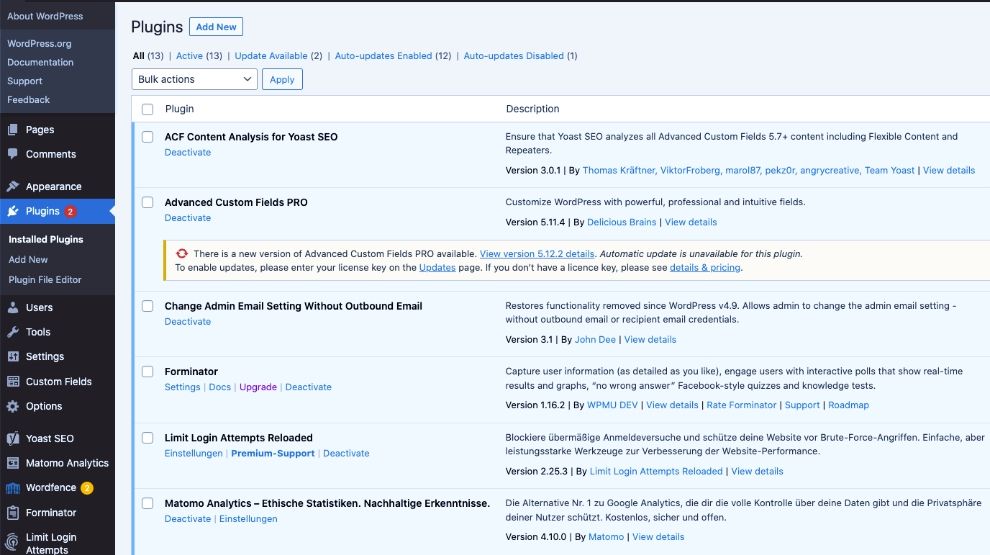Click the Users person icon
This screenshot has width=990, height=555.
click(x=13, y=307)
